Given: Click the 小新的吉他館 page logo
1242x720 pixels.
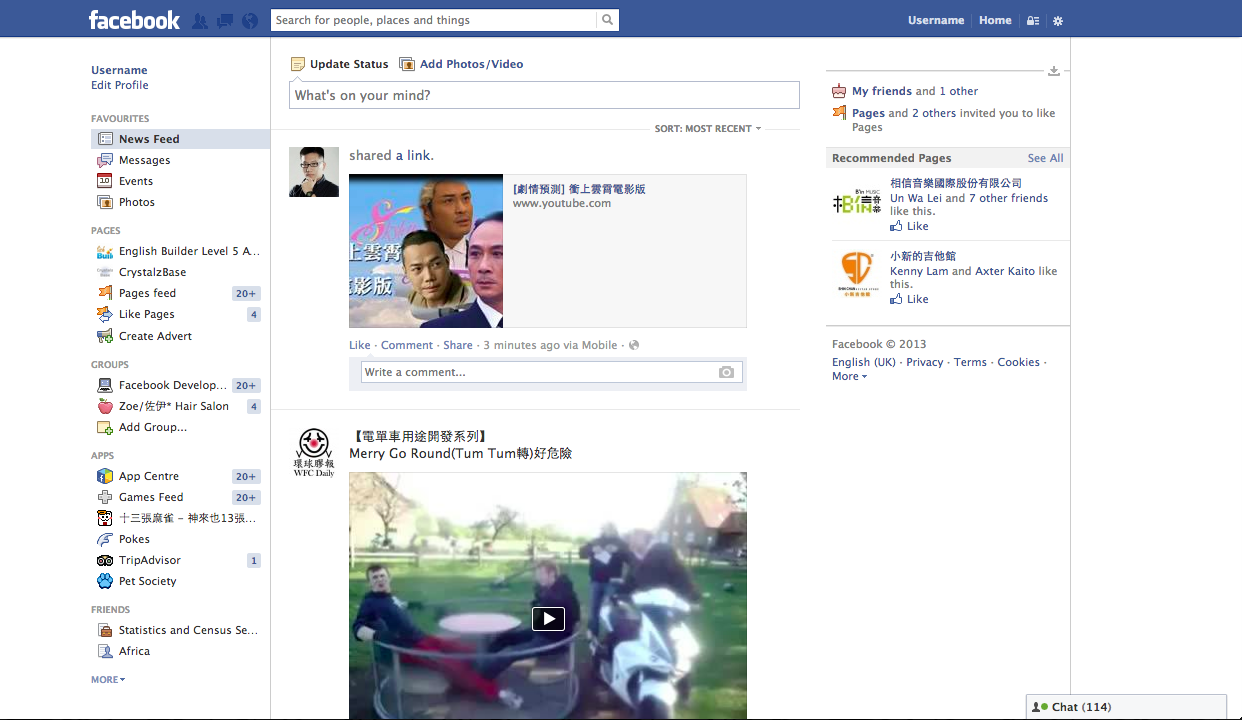Looking at the screenshot, I should (x=857, y=275).
